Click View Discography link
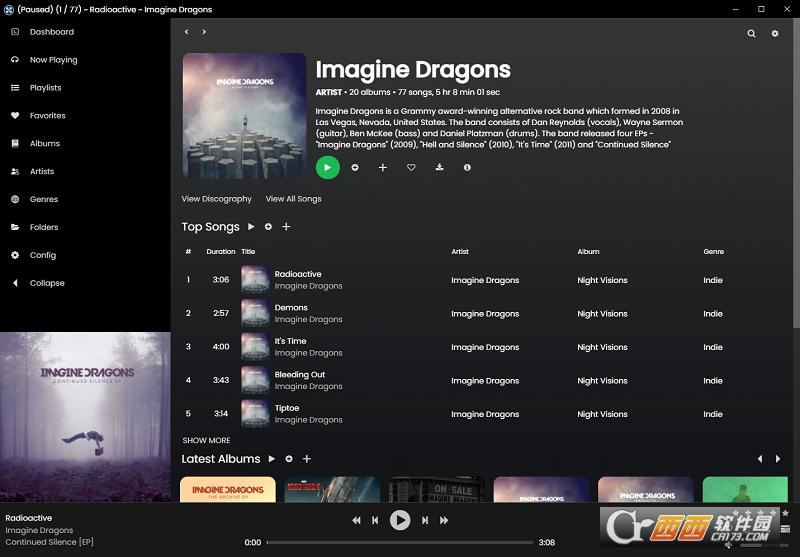The image size is (800, 557). pyautogui.click(x=216, y=199)
